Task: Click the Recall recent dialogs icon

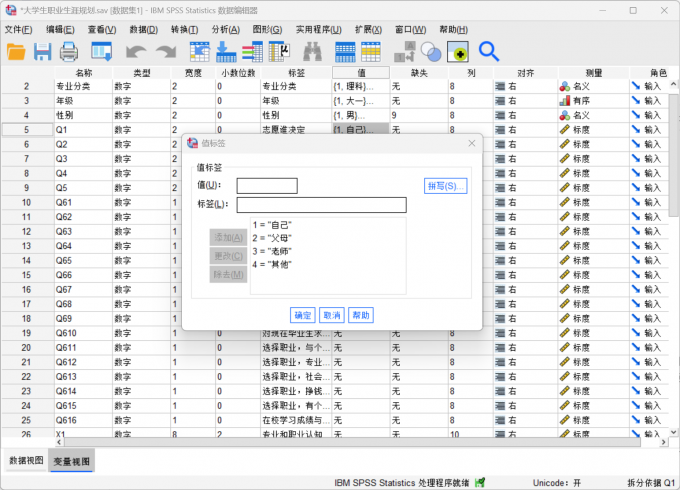Action: [101, 51]
